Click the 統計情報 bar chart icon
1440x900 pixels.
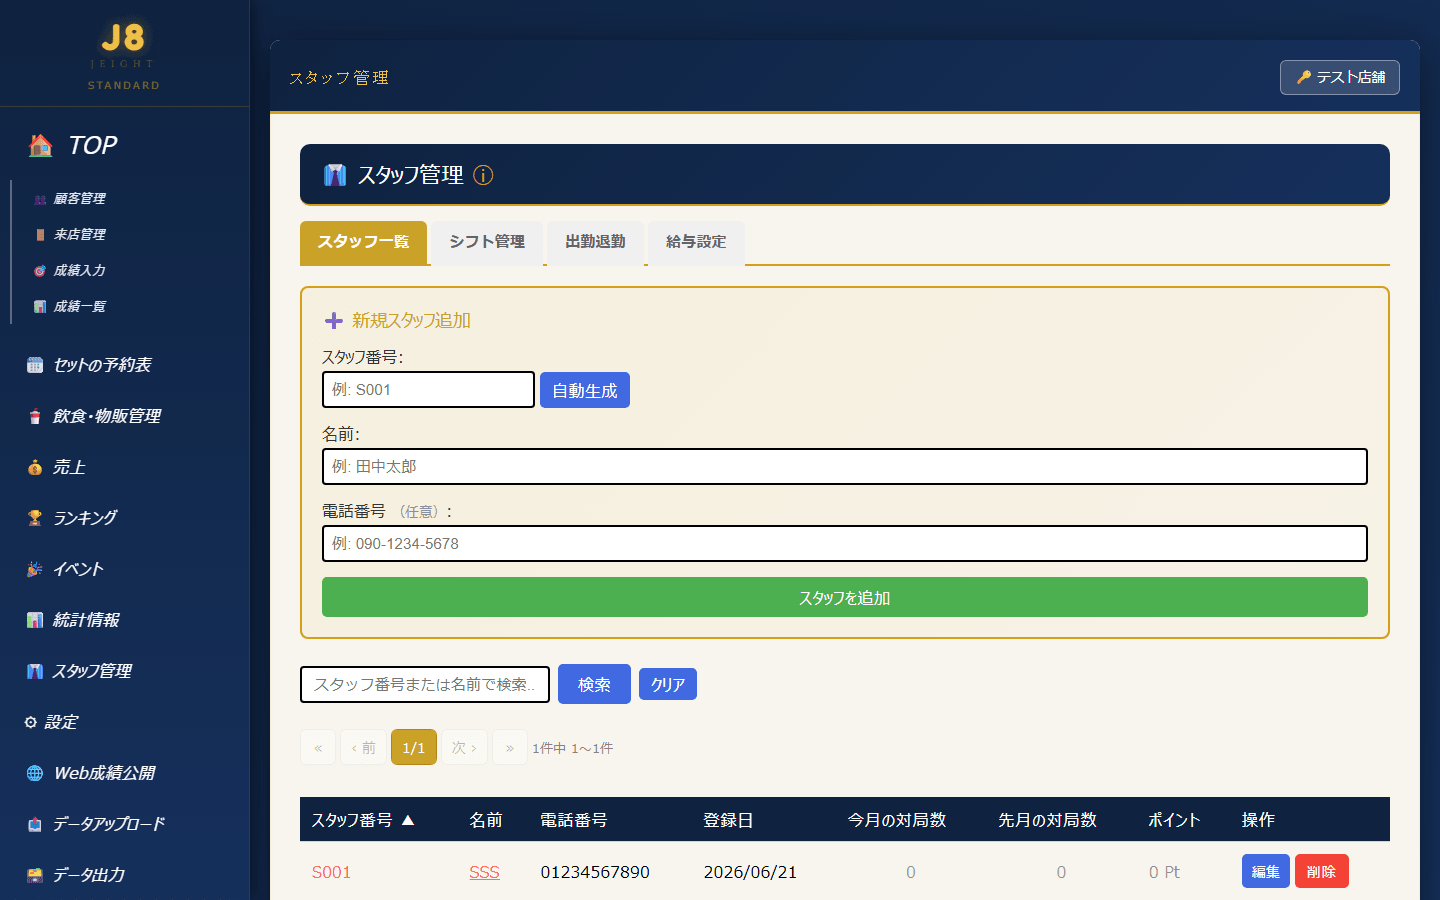tap(35, 620)
